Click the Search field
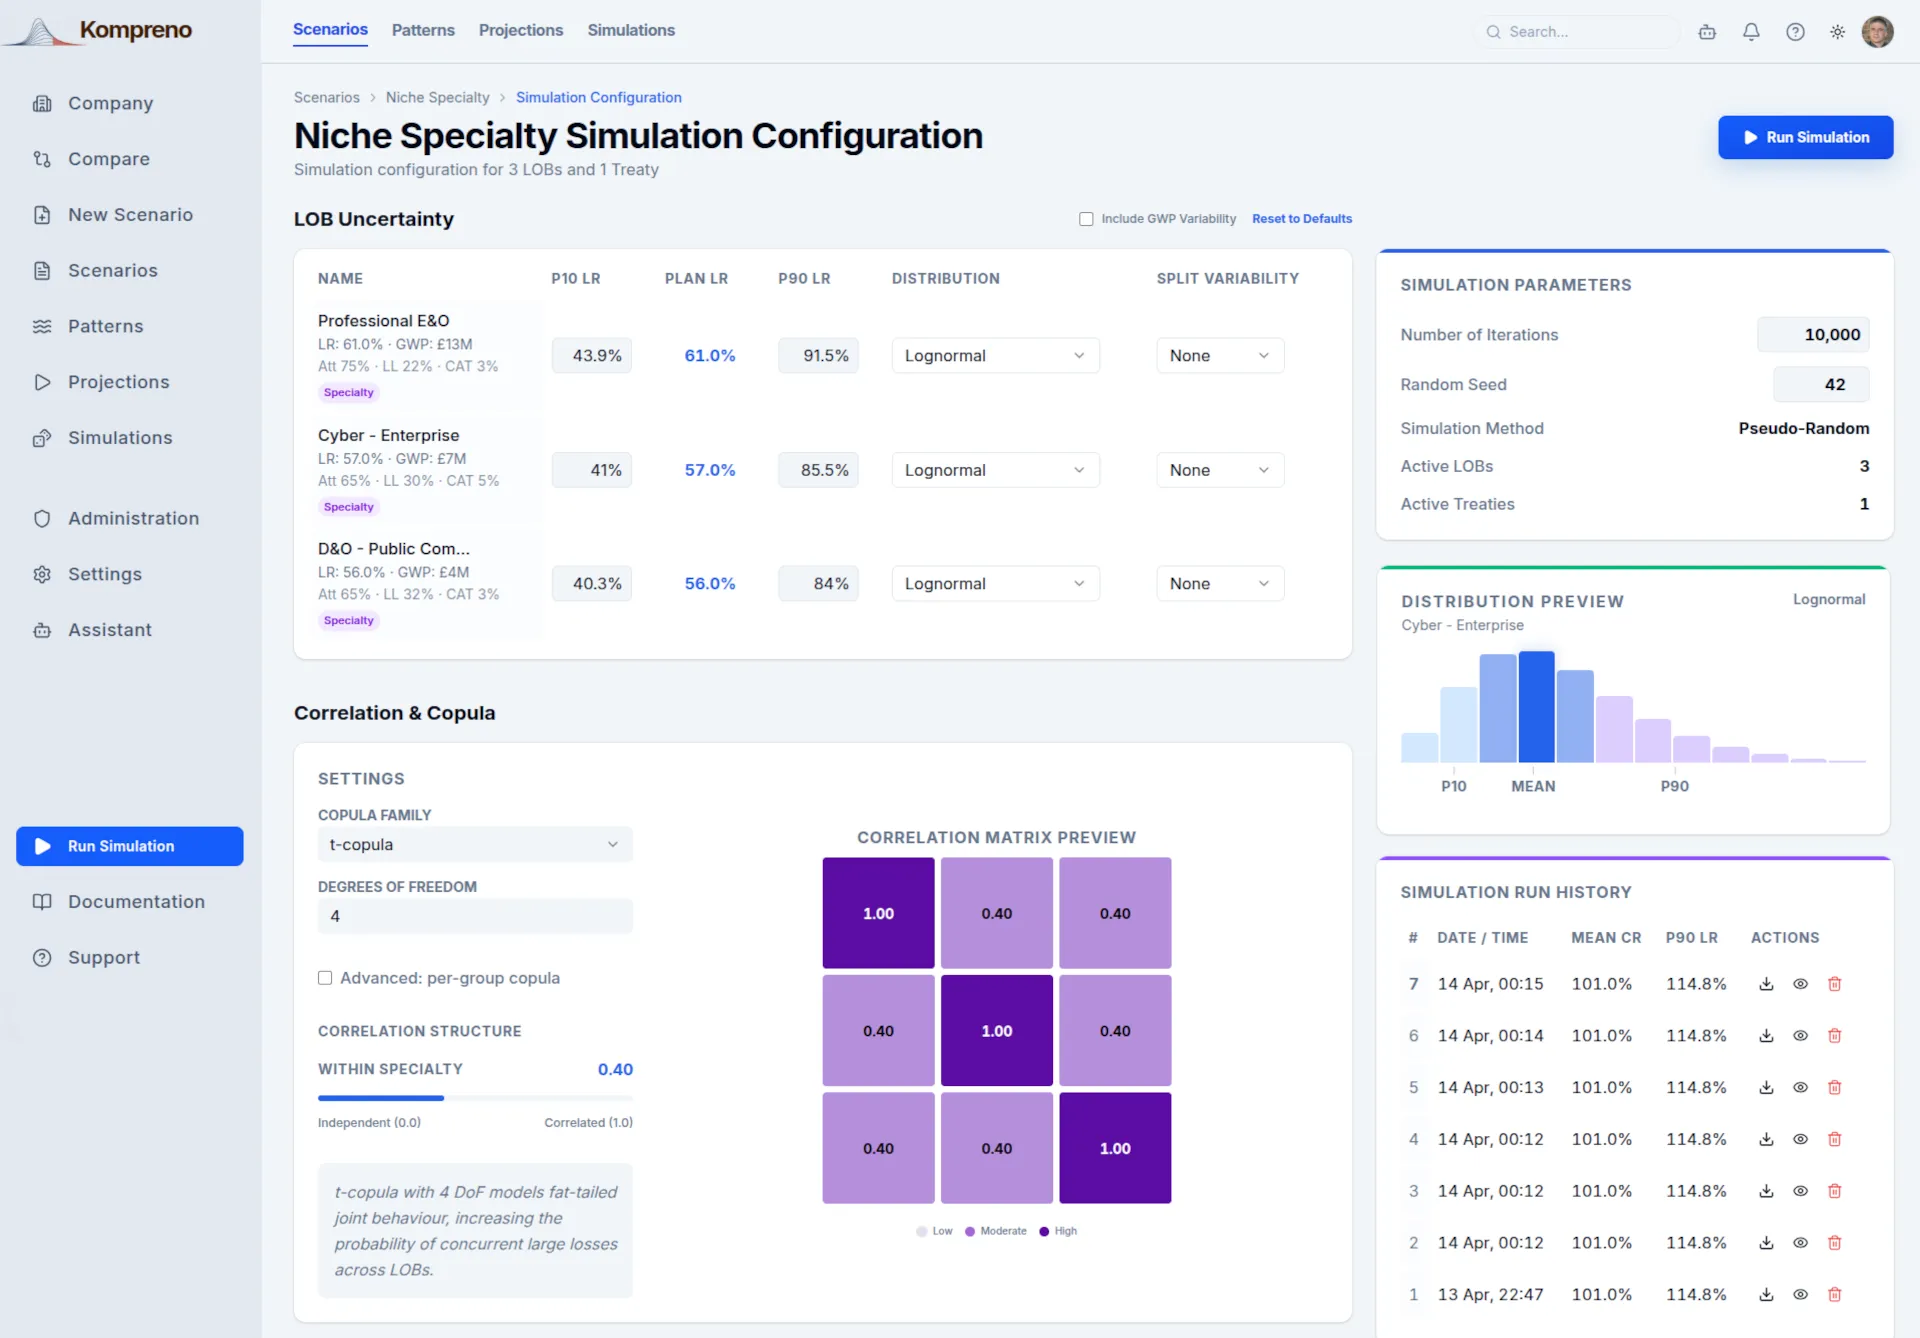 1578,32
